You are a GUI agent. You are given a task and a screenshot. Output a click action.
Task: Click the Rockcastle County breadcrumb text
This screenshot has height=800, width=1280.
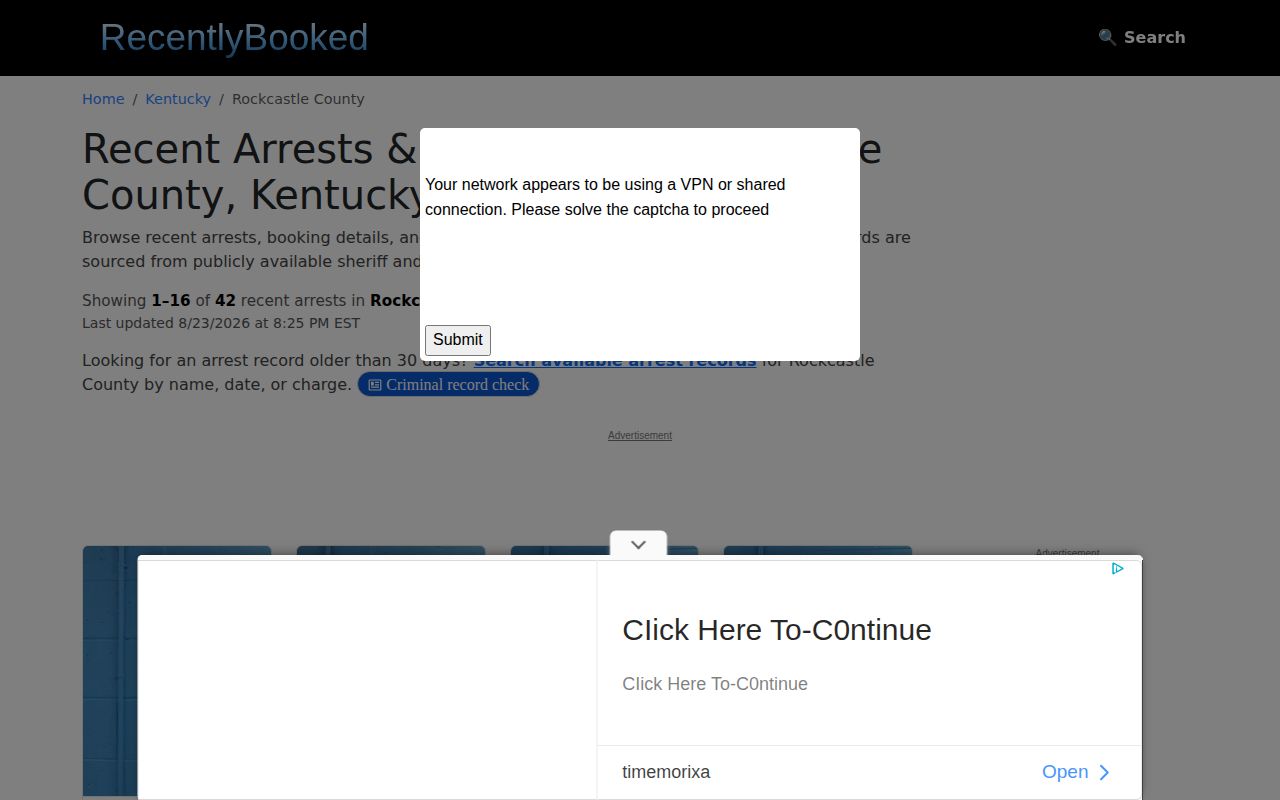pyautogui.click(x=298, y=99)
